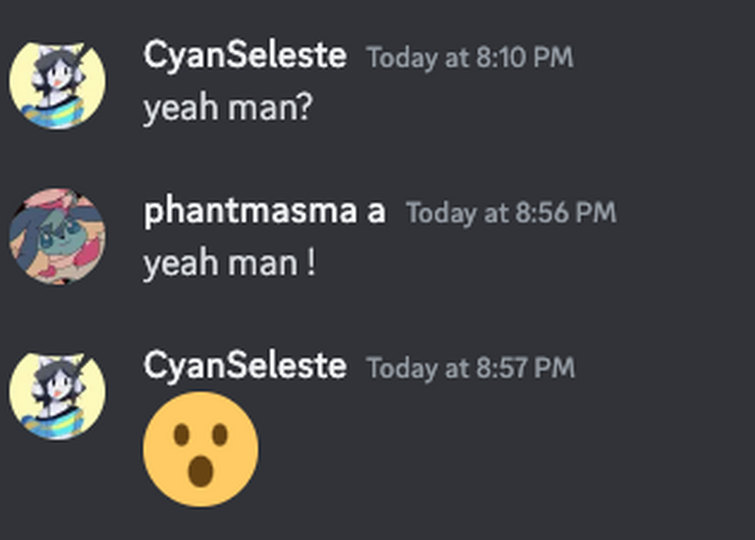Open CyanSeleste's avatar beside the 8:57 PM message
755x540 pixels.
click(57, 396)
